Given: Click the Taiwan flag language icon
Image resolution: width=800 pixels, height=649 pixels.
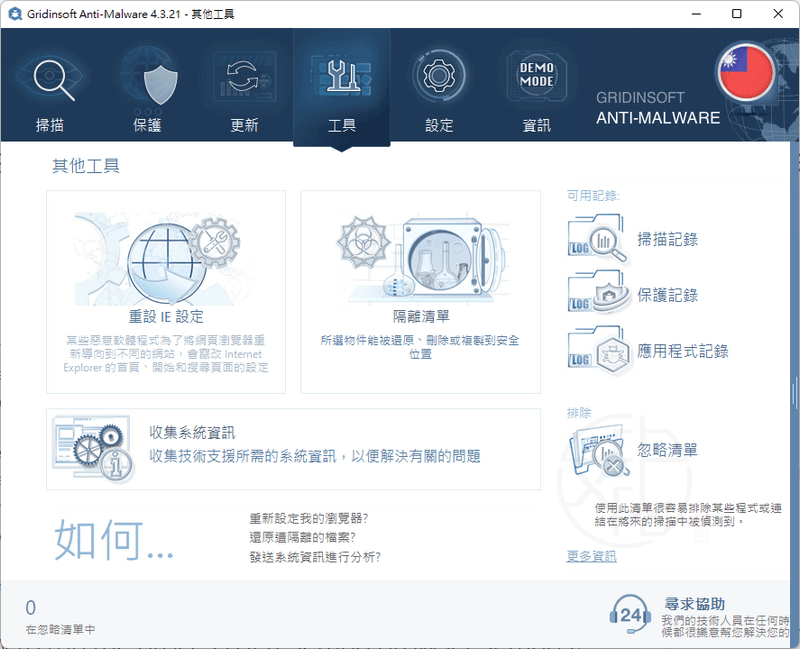Looking at the screenshot, I should pos(746,73).
